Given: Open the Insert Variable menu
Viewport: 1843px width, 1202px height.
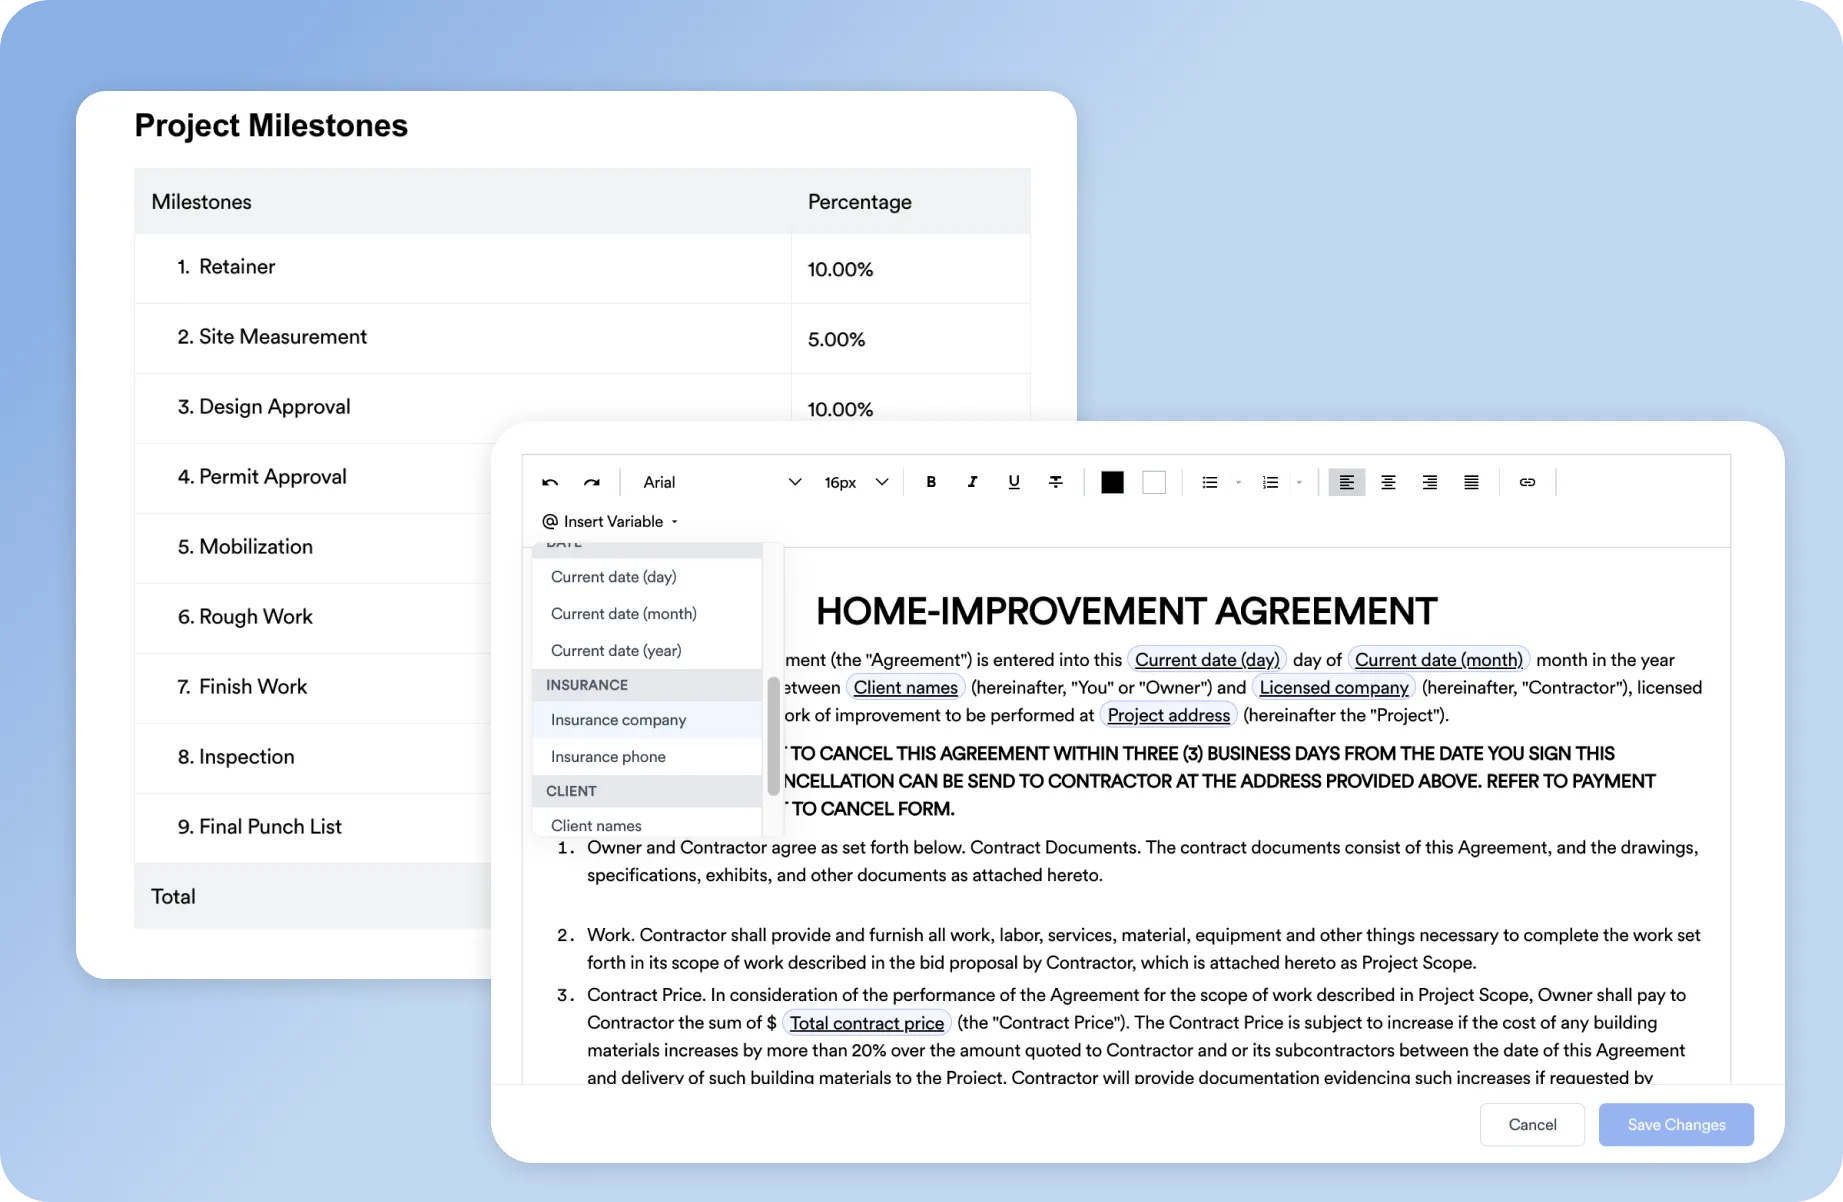Looking at the screenshot, I should [610, 521].
